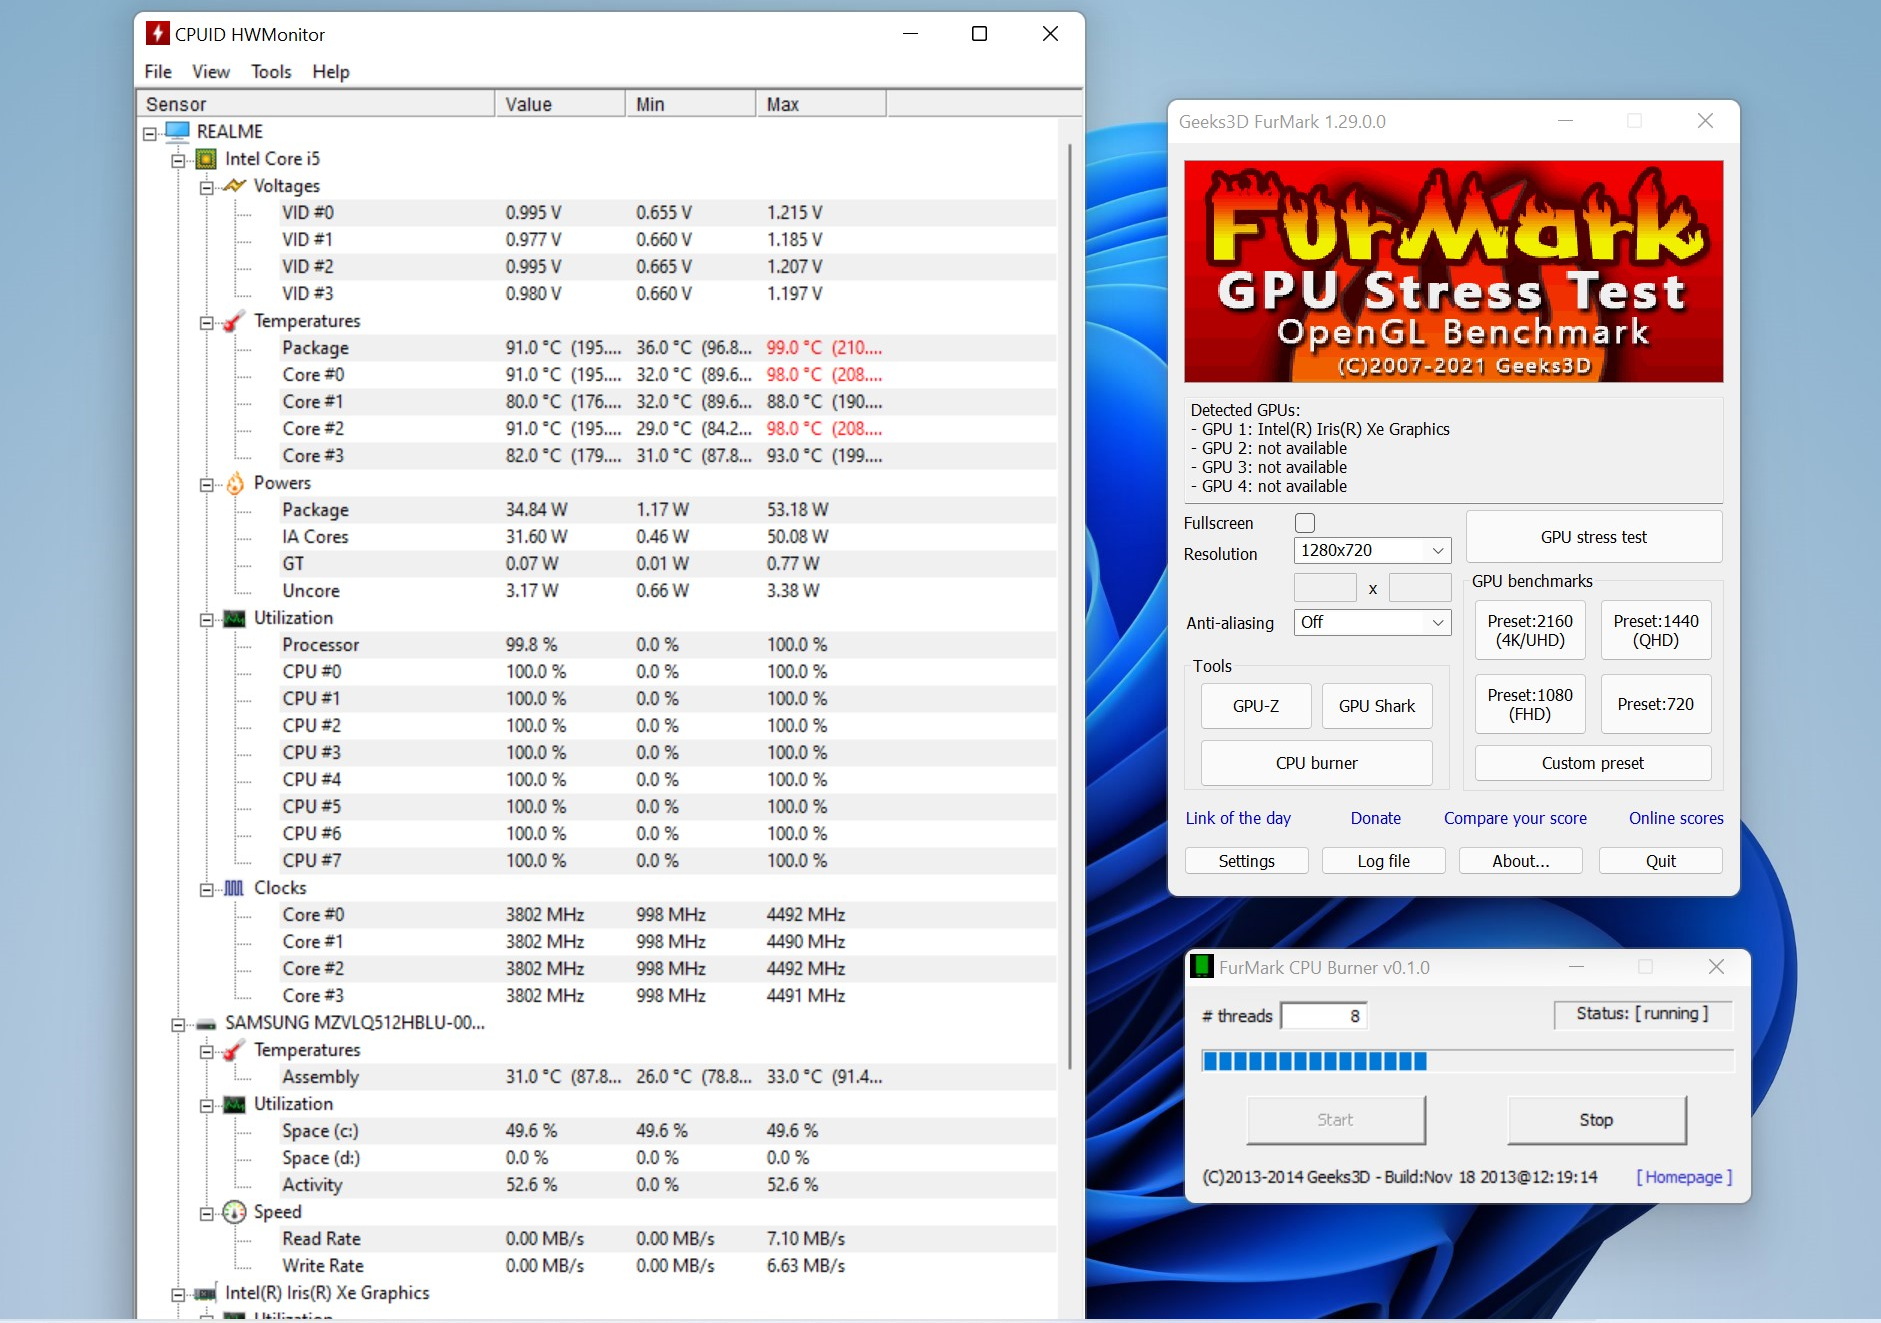Viewport: 1881px width, 1323px height.
Task: Open the View menu in HWMonitor
Action: point(211,72)
